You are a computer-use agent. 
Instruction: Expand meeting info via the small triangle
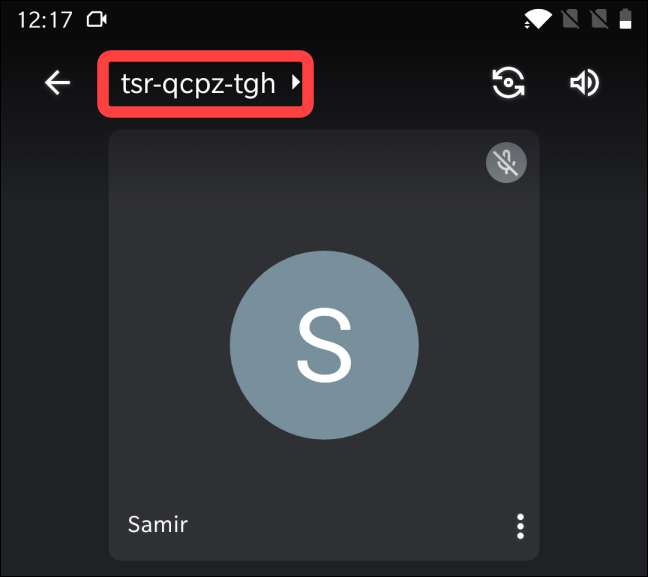click(x=295, y=82)
